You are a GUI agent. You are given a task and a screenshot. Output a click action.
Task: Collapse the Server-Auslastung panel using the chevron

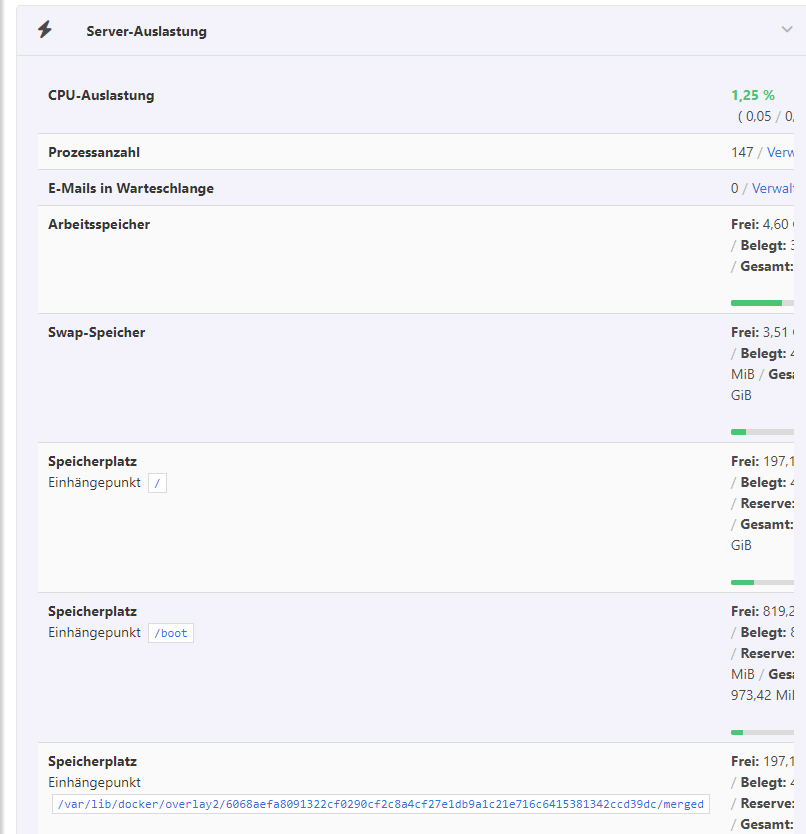tap(787, 30)
